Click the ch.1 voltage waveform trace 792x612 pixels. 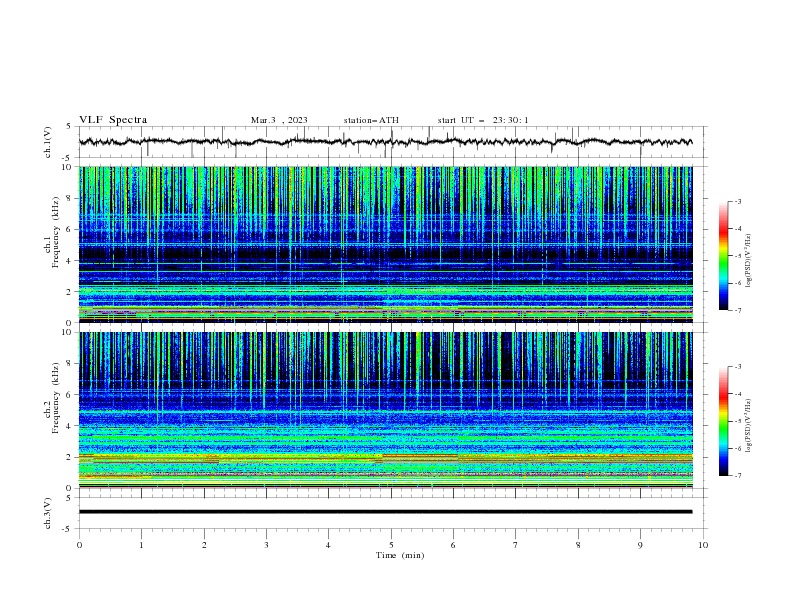[385, 142]
